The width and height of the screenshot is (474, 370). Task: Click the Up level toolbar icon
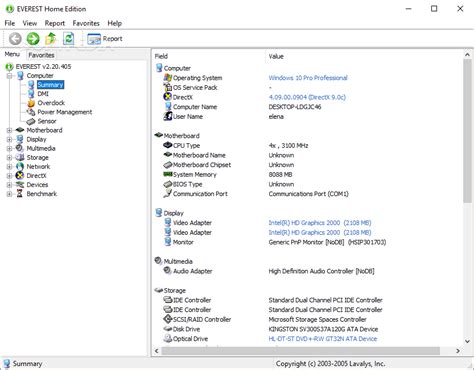(51, 39)
